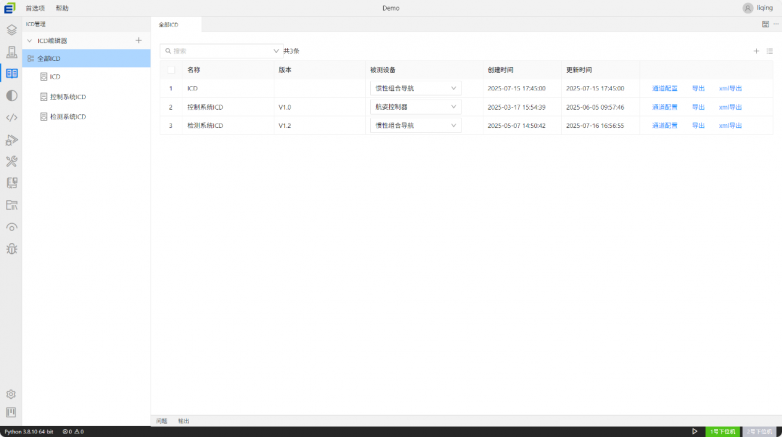Click 通道配置 link for 控制系统ICD row
This screenshot has height=437, width=782.
[x=665, y=107]
